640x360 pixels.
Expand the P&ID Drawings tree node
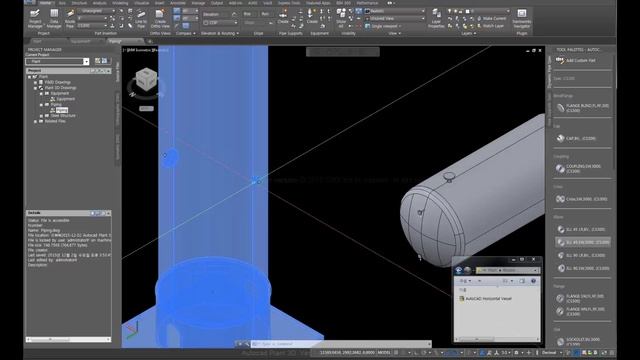coord(35,82)
